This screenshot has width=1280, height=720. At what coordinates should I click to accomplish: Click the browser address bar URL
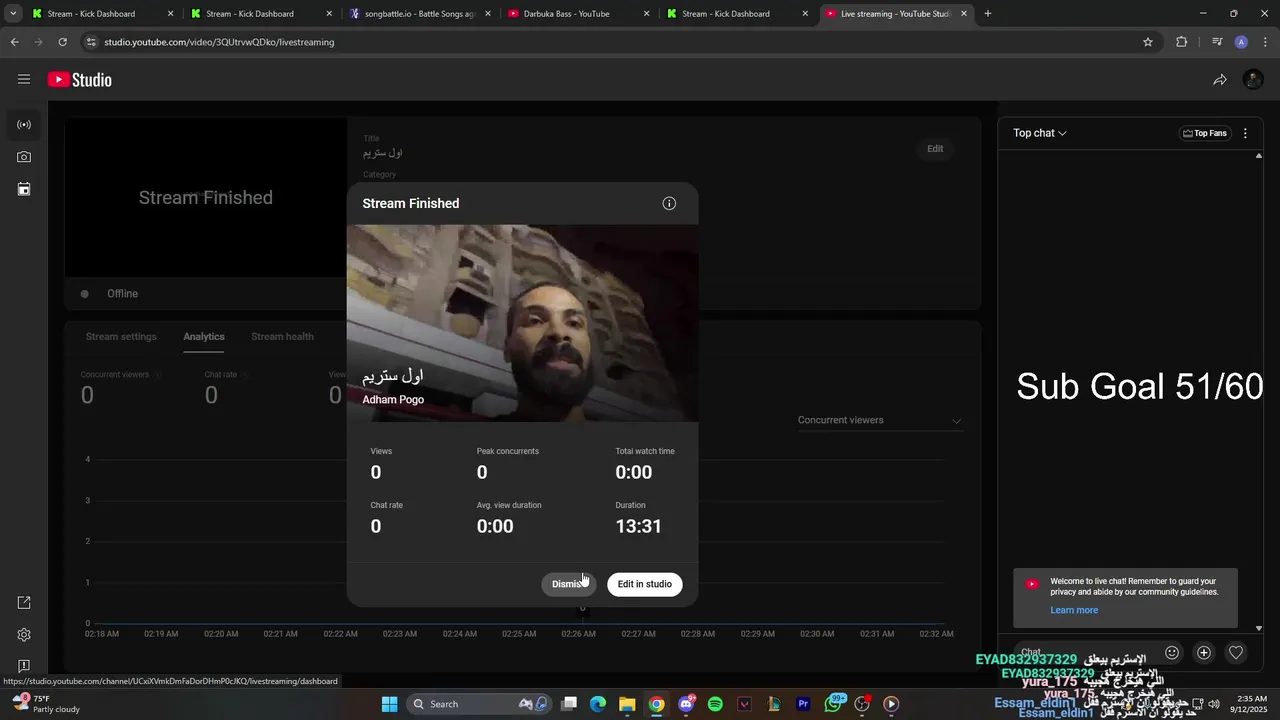pyautogui.click(x=219, y=42)
